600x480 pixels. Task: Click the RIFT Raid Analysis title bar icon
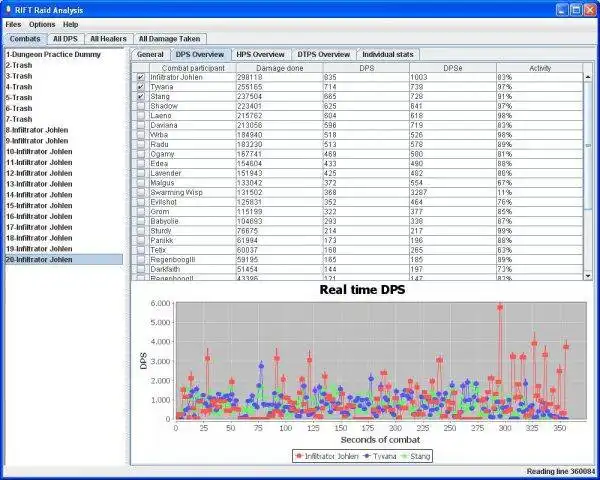pos(8,10)
